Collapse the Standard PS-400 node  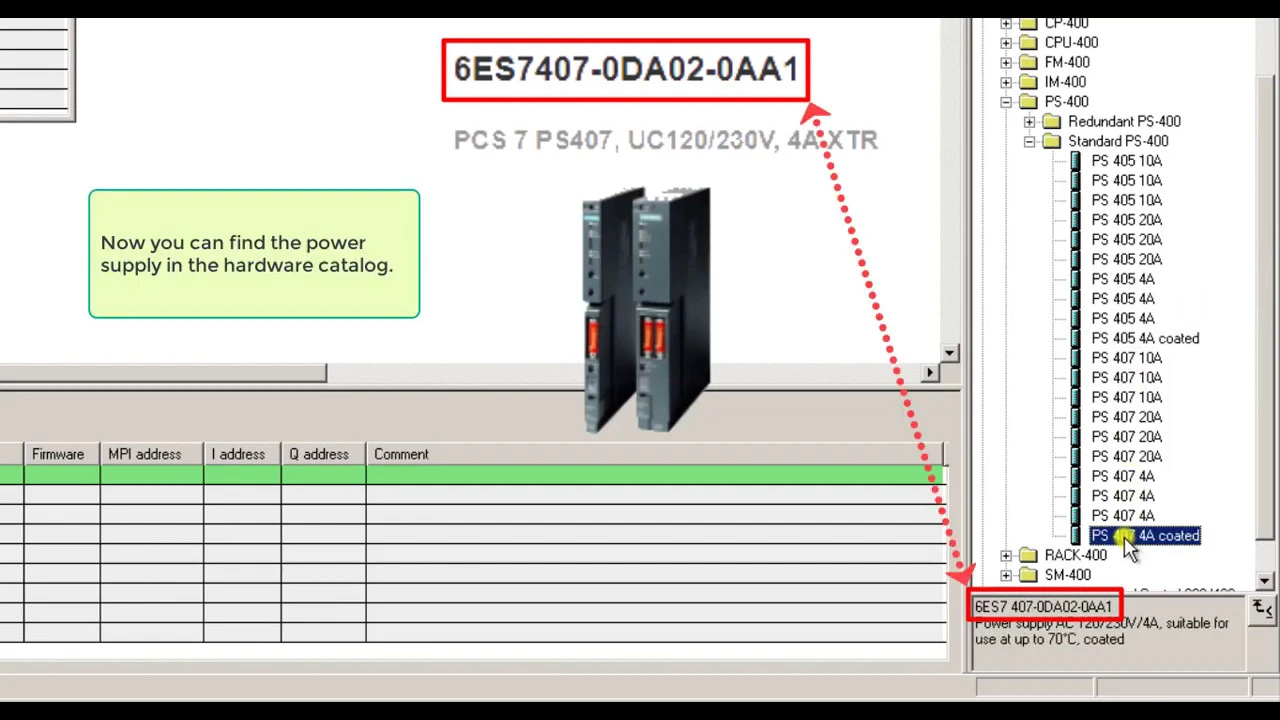[x=1030, y=141]
